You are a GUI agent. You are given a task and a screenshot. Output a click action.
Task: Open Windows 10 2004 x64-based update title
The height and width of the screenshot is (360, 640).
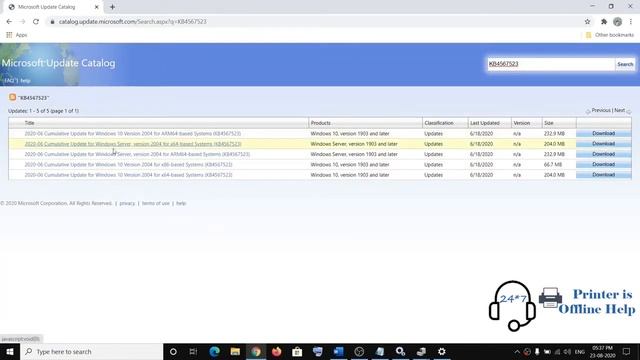point(128,175)
